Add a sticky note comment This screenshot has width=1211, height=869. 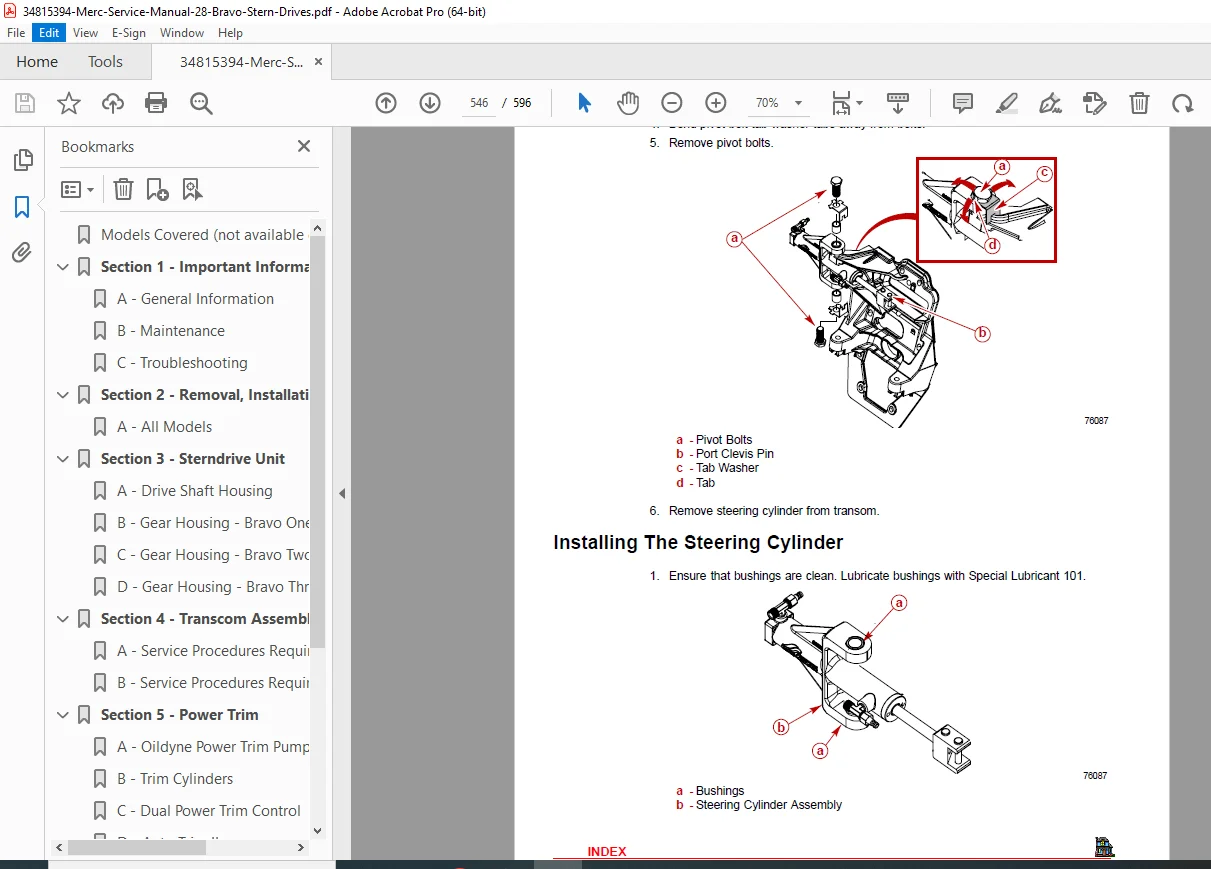(x=963, y=103)
